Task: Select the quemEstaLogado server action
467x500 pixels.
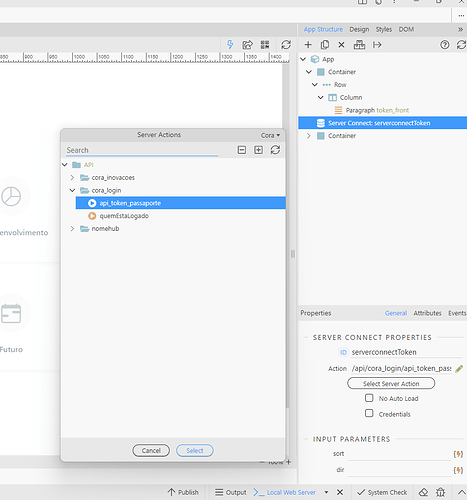Action: (x=124, y=216)
